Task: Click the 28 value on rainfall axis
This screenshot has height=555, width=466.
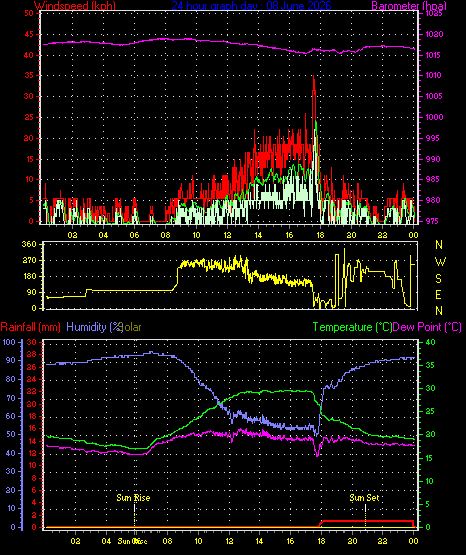Action: point(32,354)
